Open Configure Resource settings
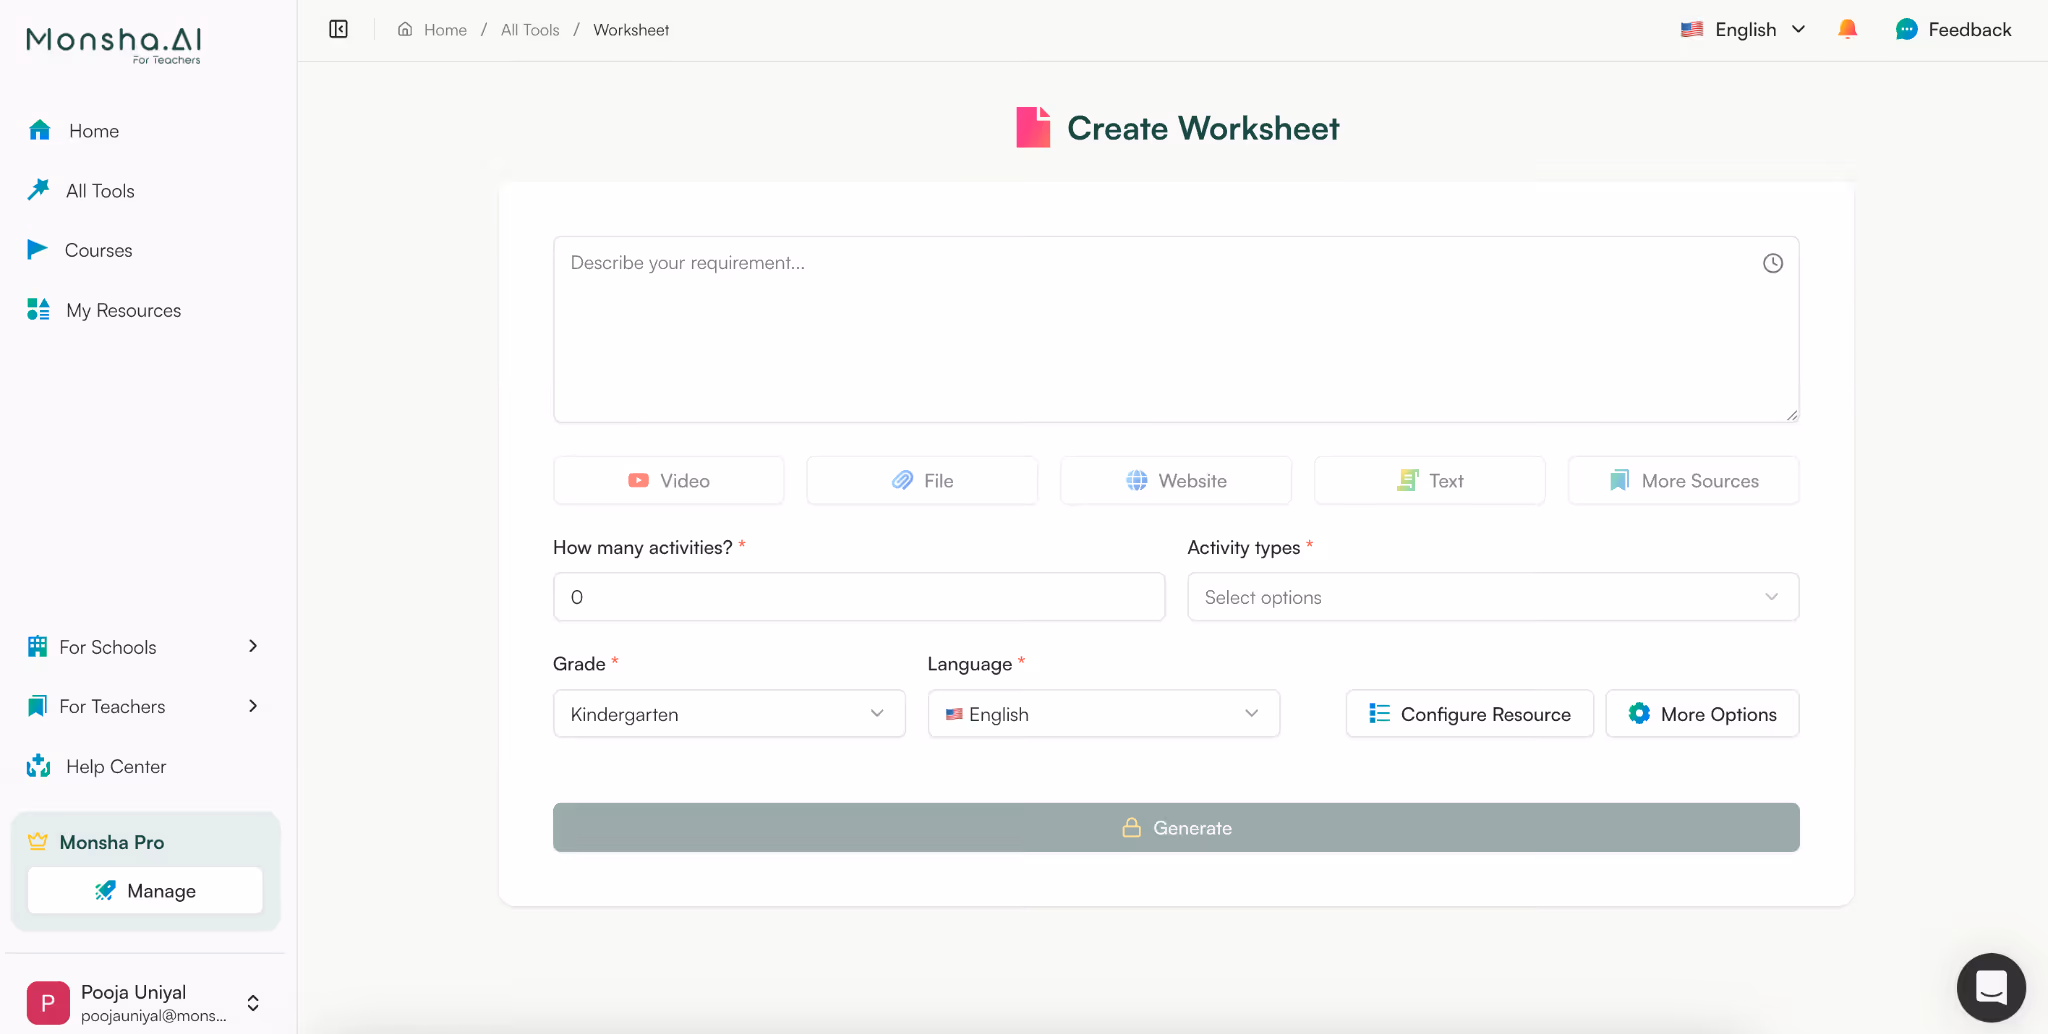The image size is (2048, 1034). tap(1469, 713)
